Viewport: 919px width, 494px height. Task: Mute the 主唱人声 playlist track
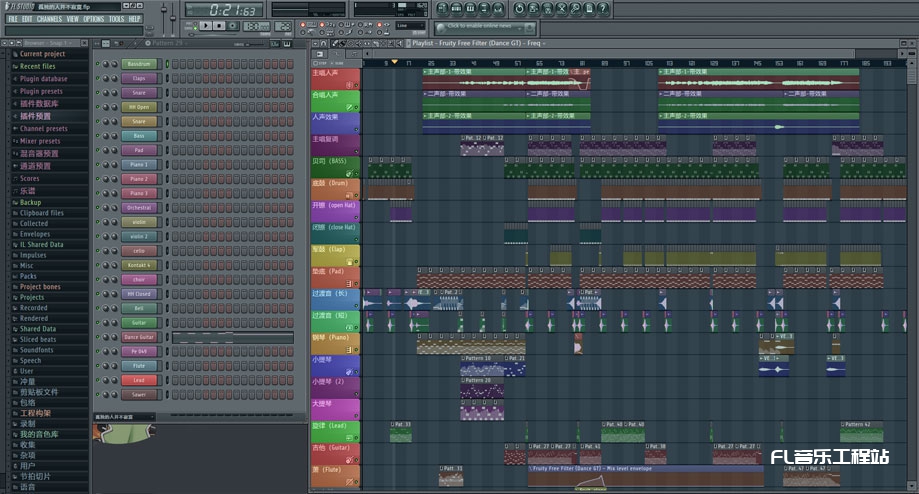tap(356, 85)
